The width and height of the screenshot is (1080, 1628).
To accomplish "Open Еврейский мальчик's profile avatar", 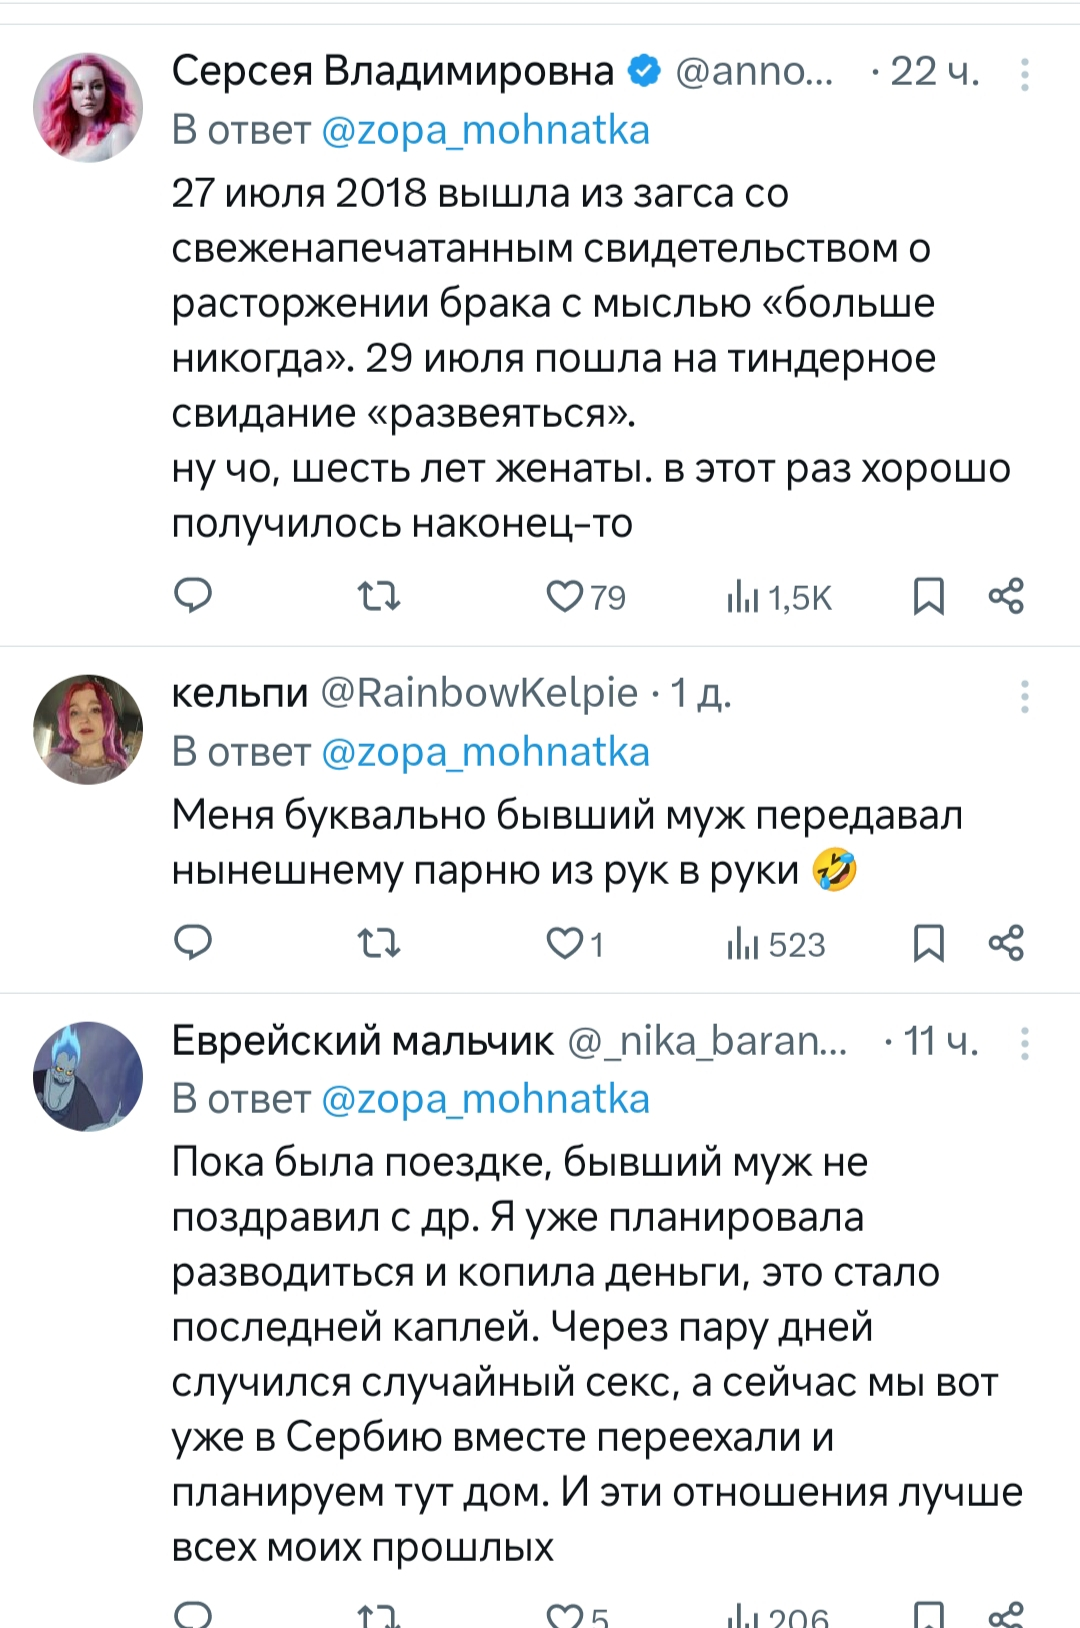I will tap(88, 1077).
